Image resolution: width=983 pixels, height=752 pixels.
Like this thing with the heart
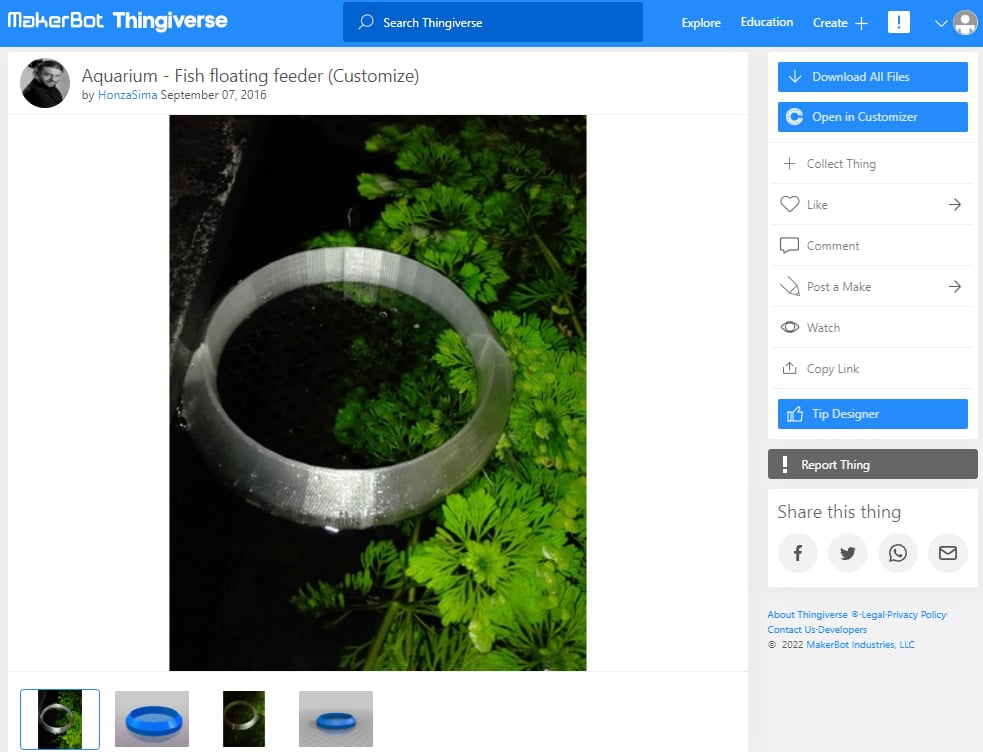789,204
